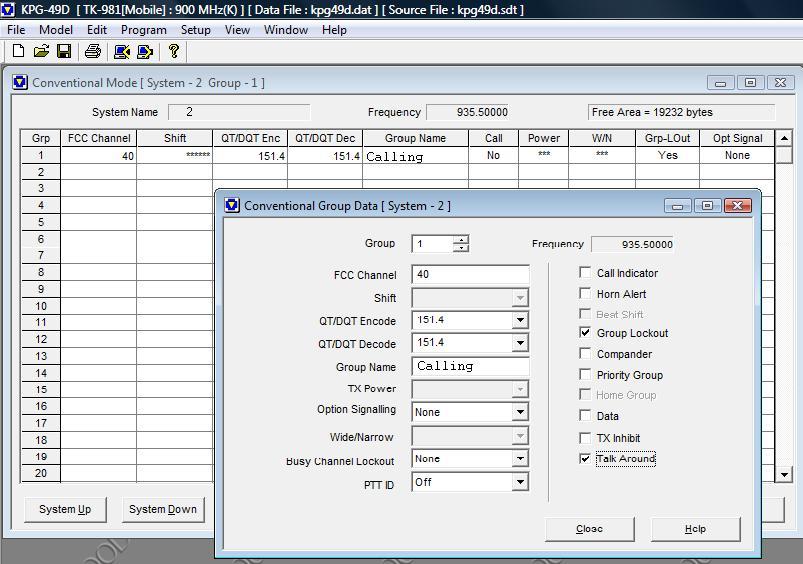Open the Model menu
Screen dimensions: 803x564
click(56, 30)
